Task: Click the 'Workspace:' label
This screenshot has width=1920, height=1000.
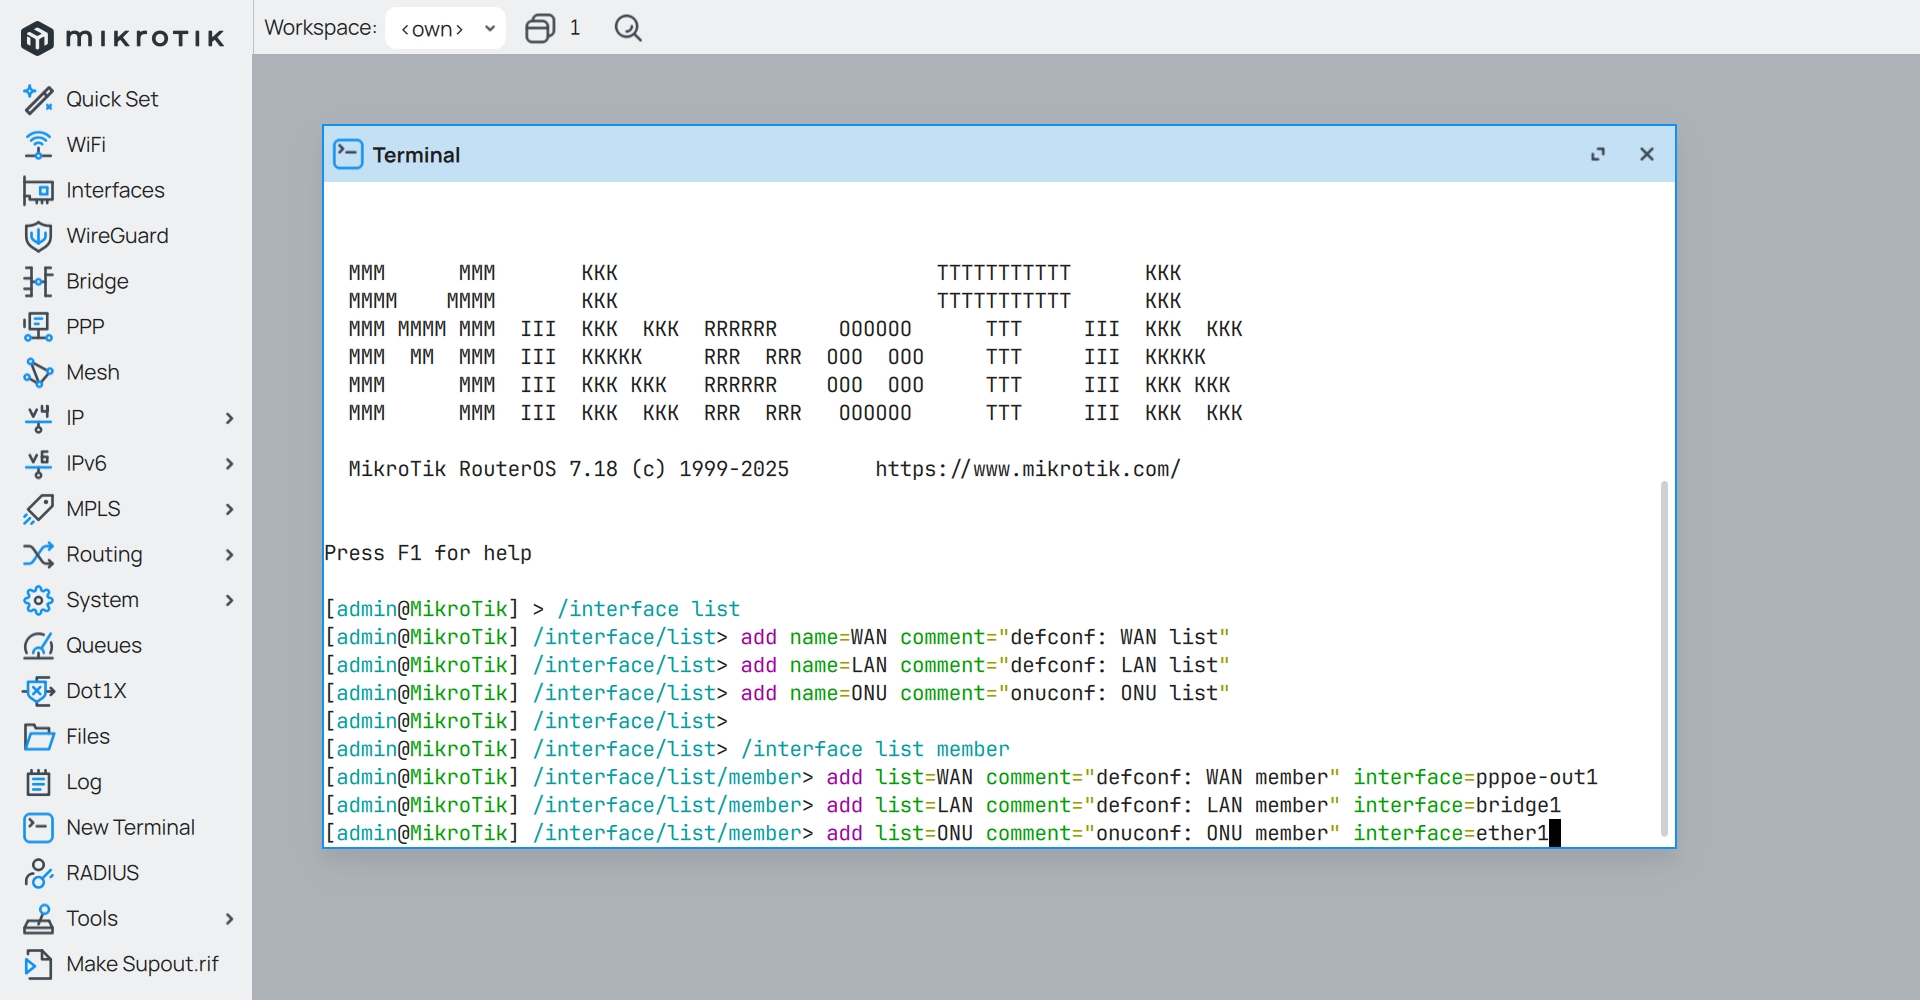Action: pos(320,28)
